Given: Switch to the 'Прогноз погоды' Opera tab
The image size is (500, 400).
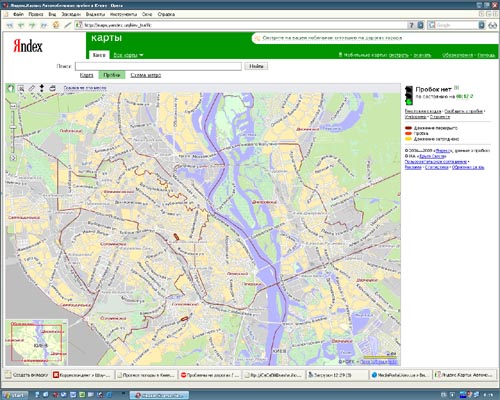Looking at the screenshot, I should point(146,375).
